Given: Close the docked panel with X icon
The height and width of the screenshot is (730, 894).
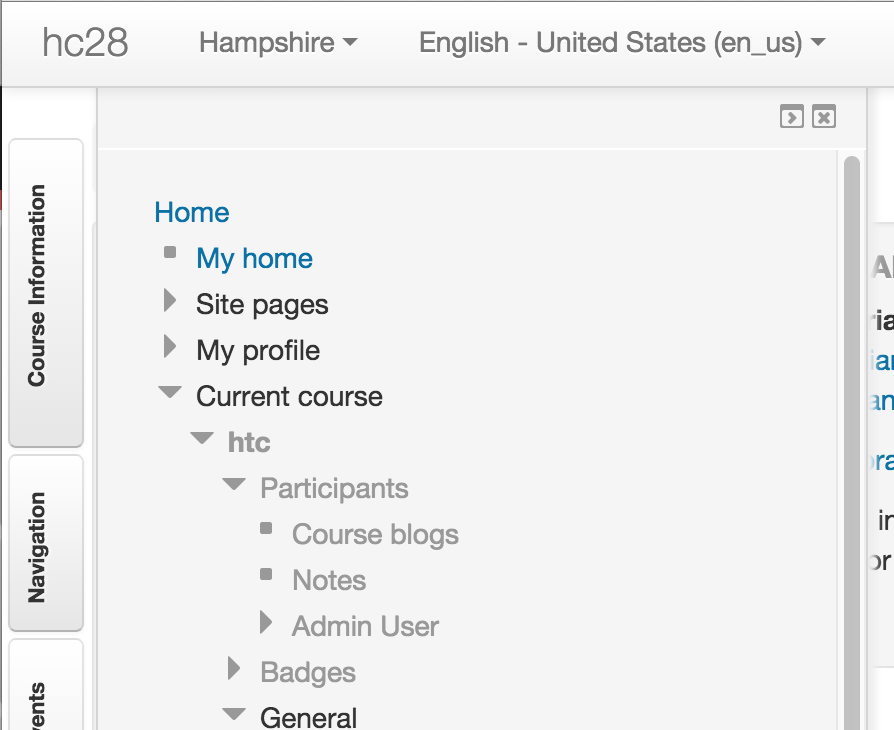Looking at the screenshot, I should (824, 117).
